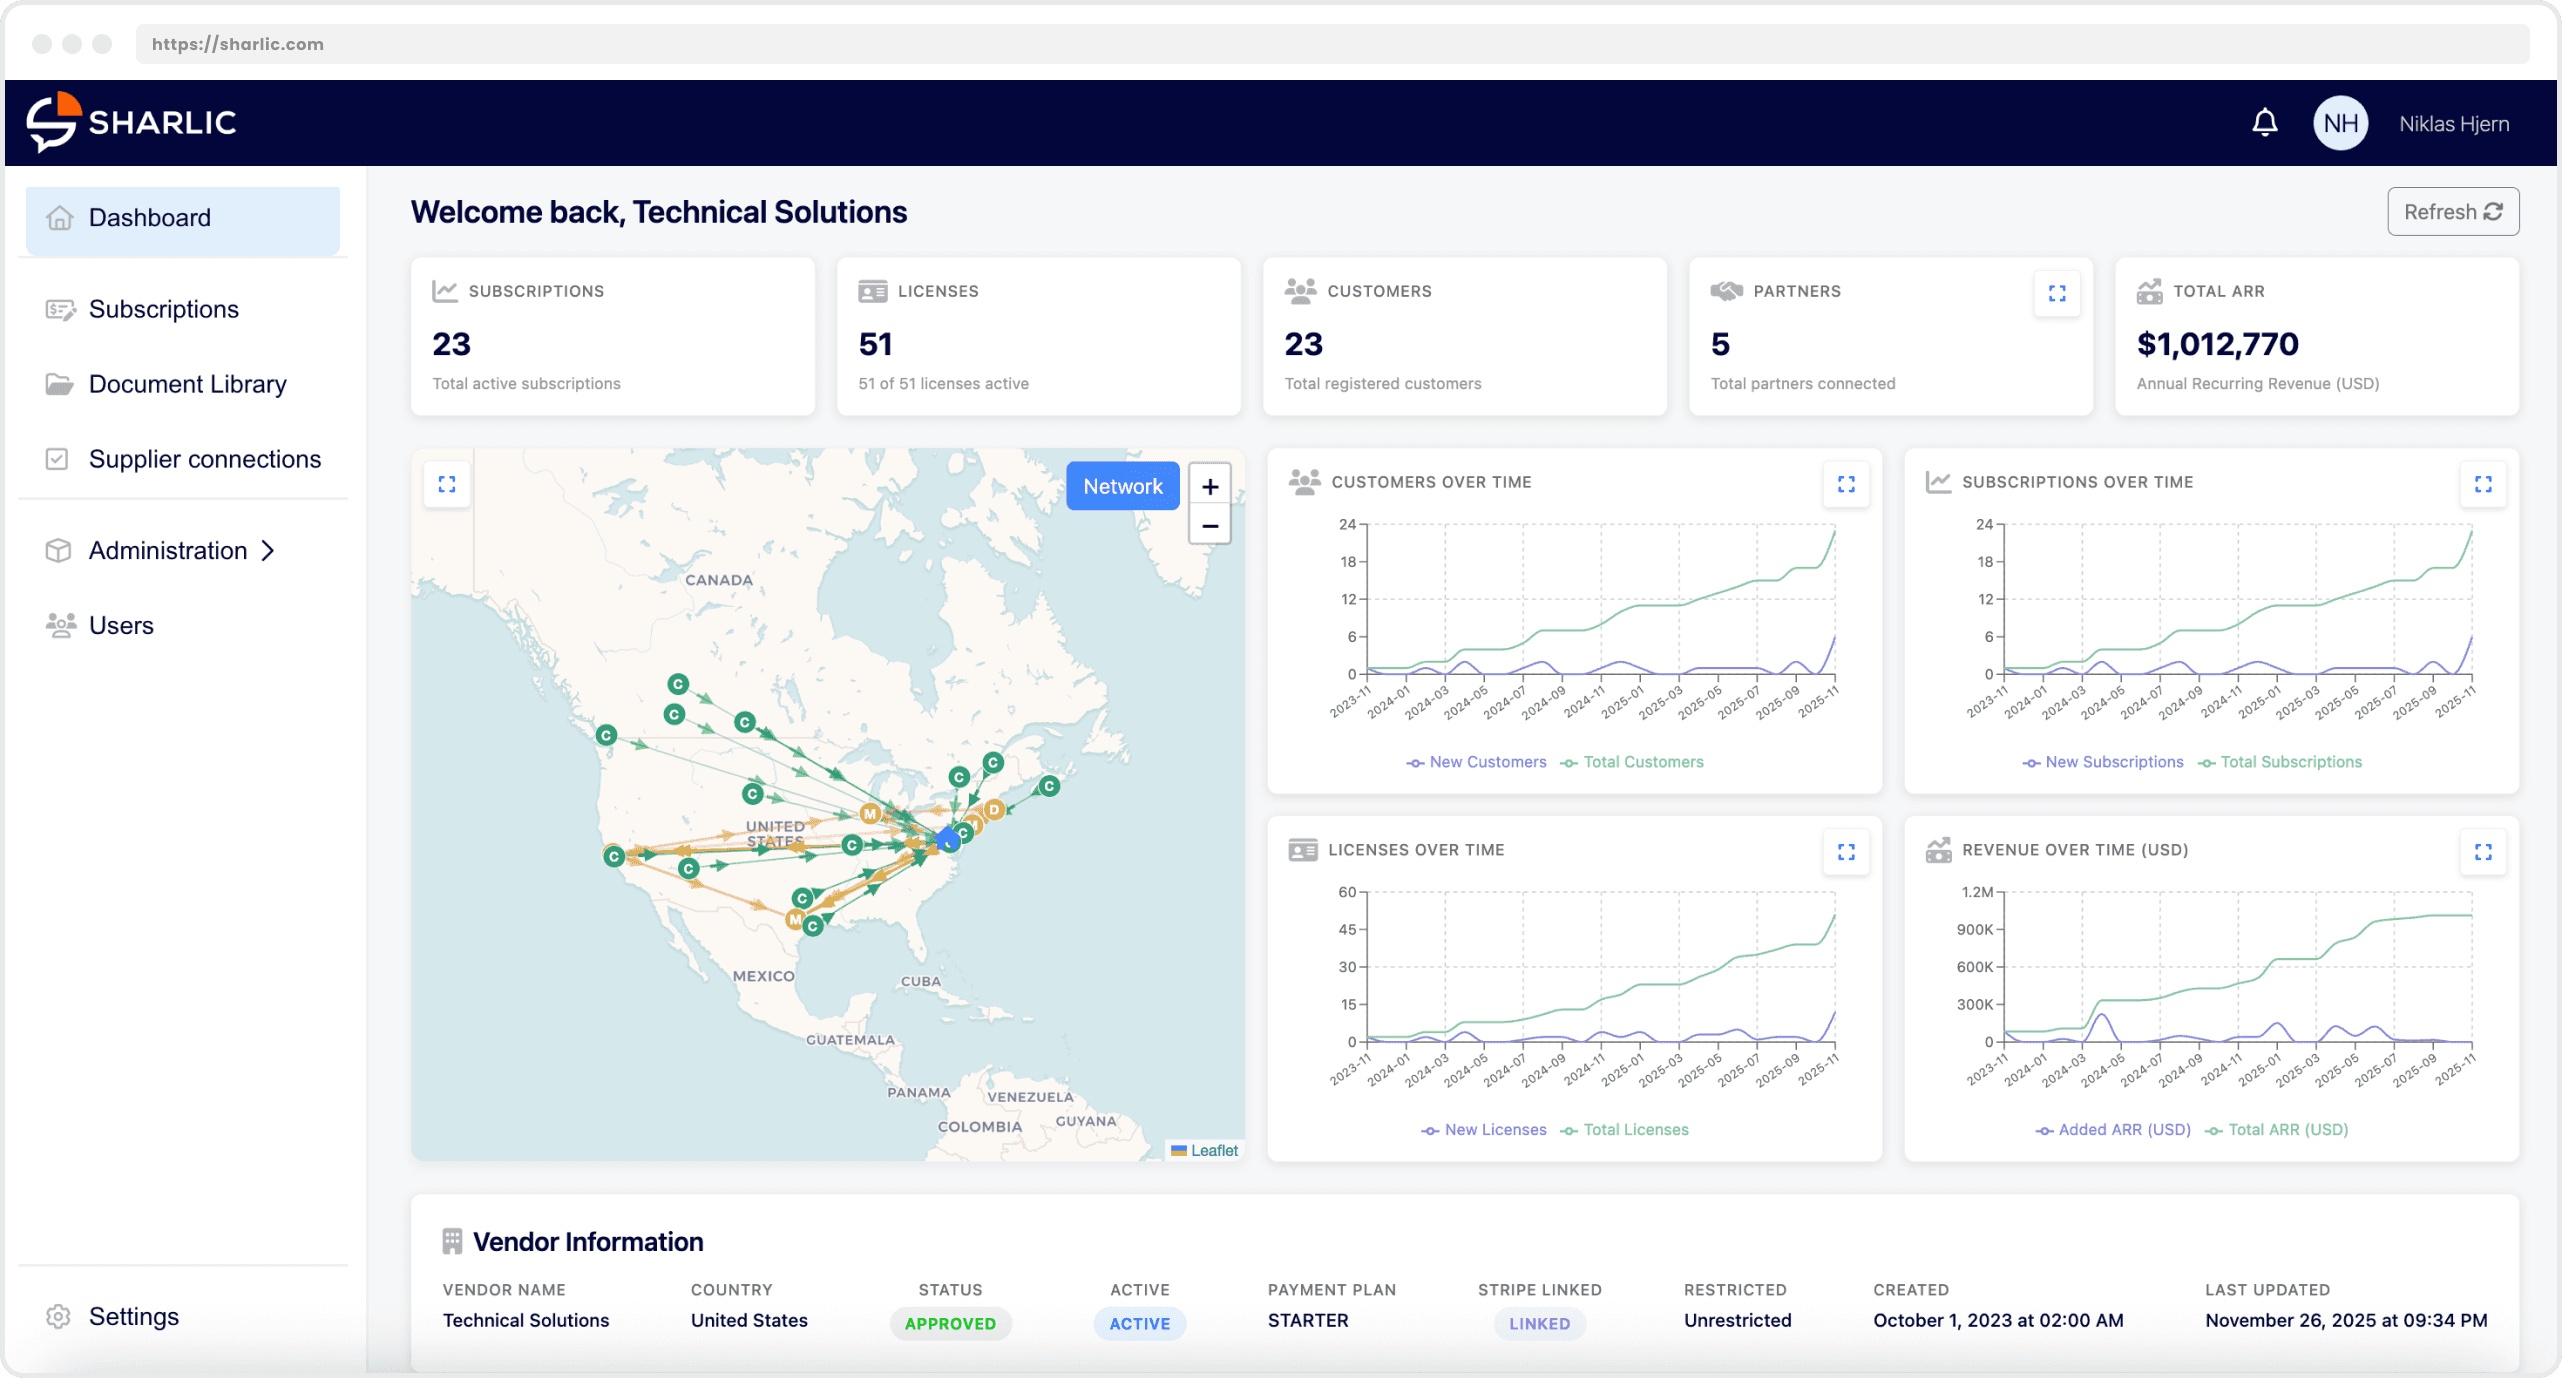The width and height of the screenshot is (2562, 1378).
Task: Expand Subscriptions Over Time chart fullscreen
Action: (2482, 485)
